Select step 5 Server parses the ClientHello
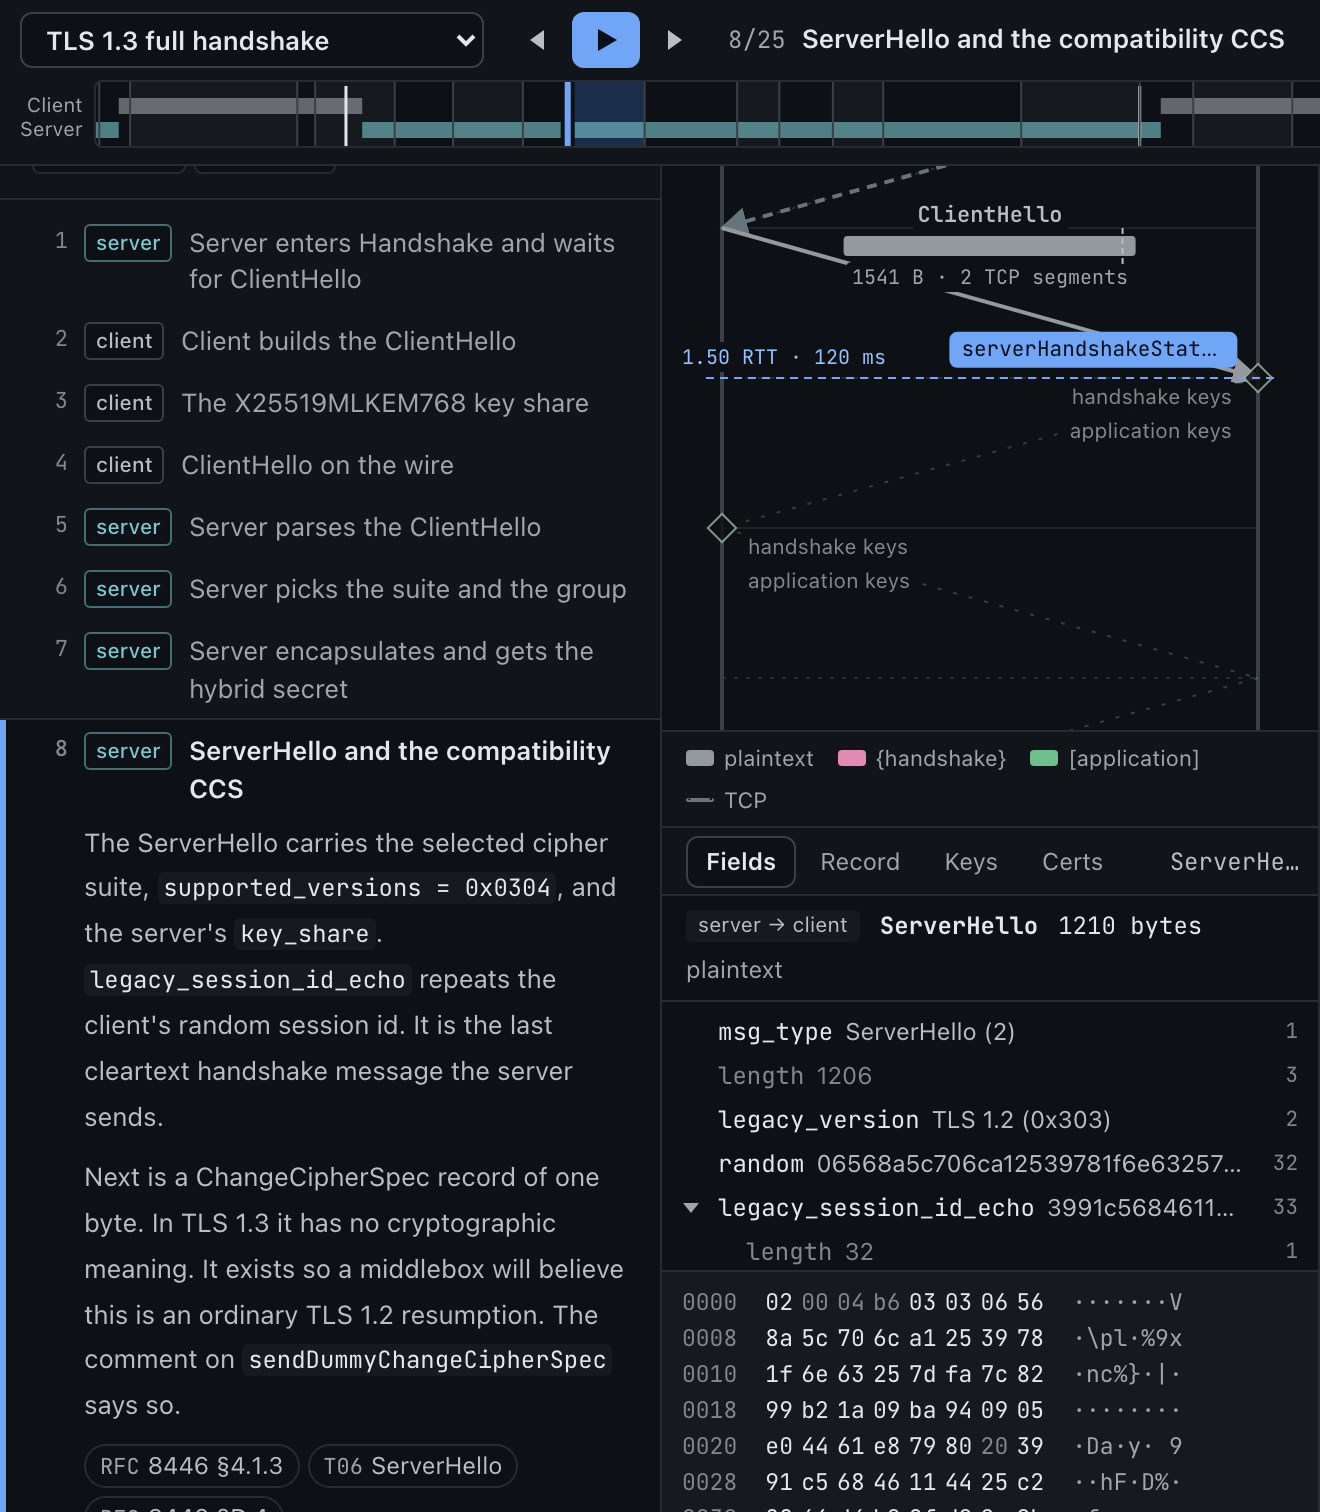 pos(330,527)
